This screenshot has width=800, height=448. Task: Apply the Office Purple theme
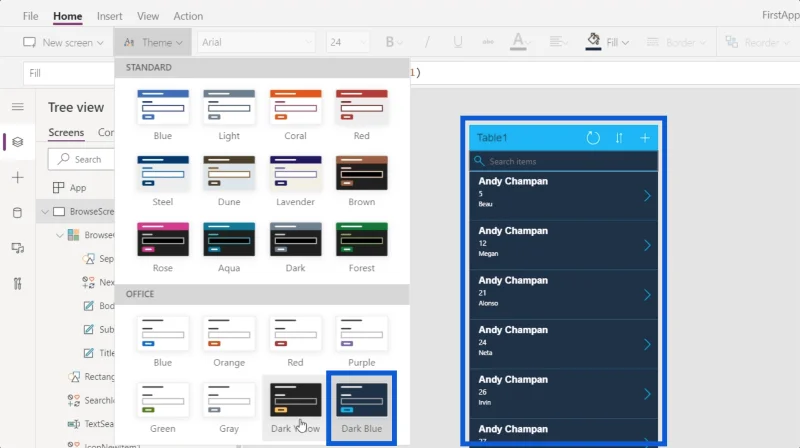point(362,342)
